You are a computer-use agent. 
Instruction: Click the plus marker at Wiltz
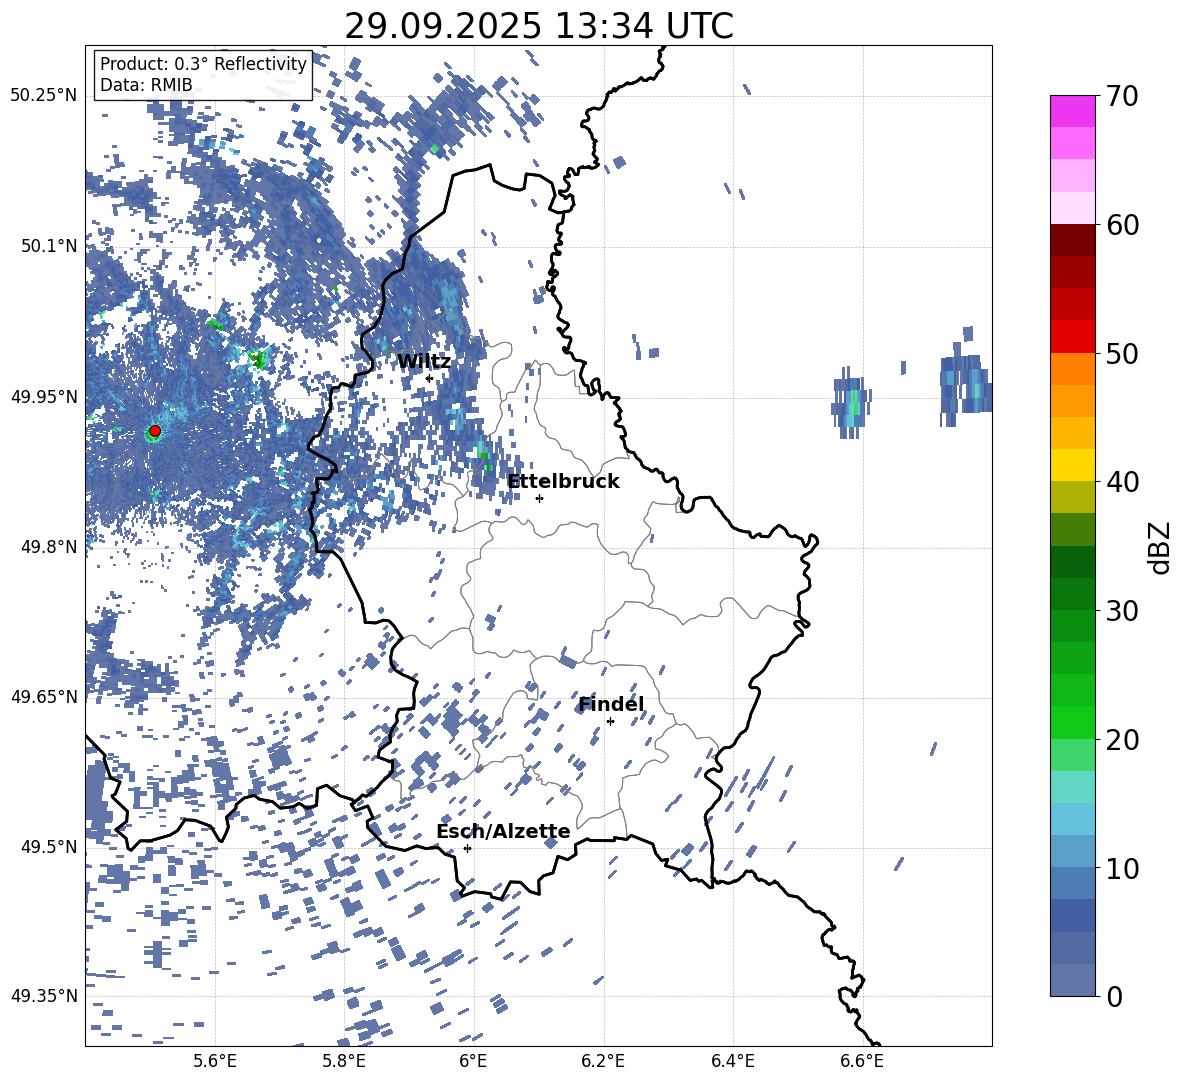tap(429, 378)
